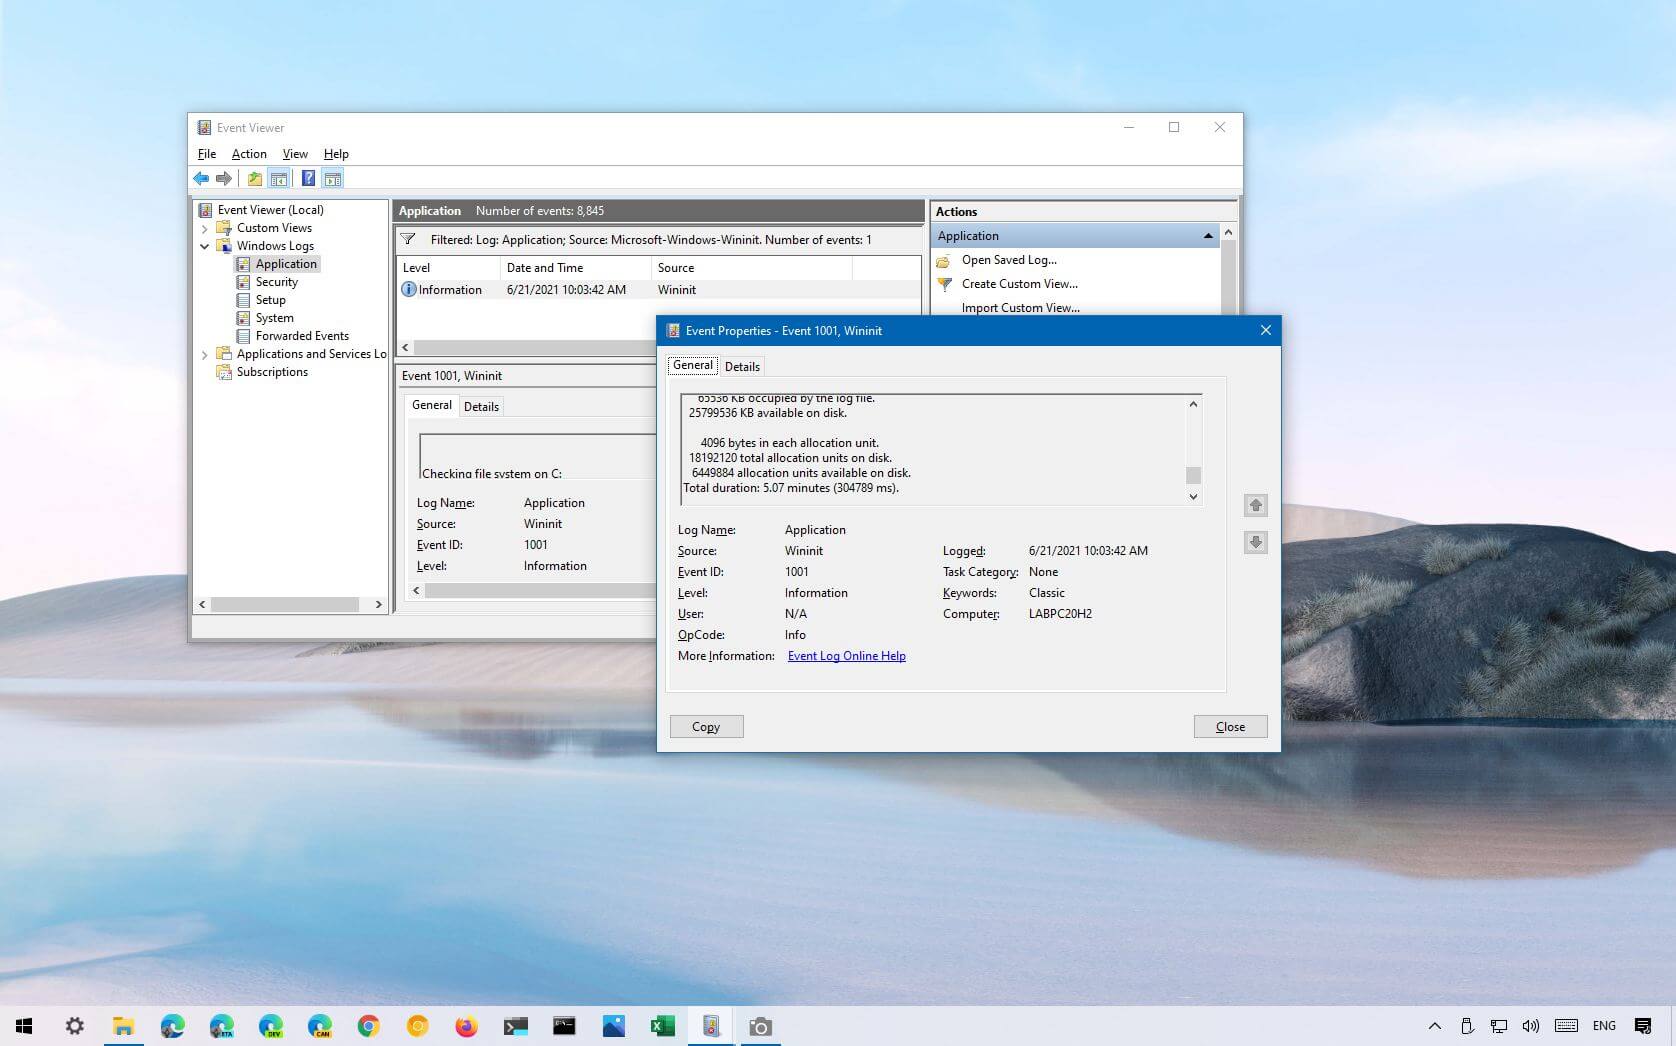This screenshot has width=1676, height=1046.
Task: Click the Copy button
Action: pyautogui.click(x=706, y=727)
